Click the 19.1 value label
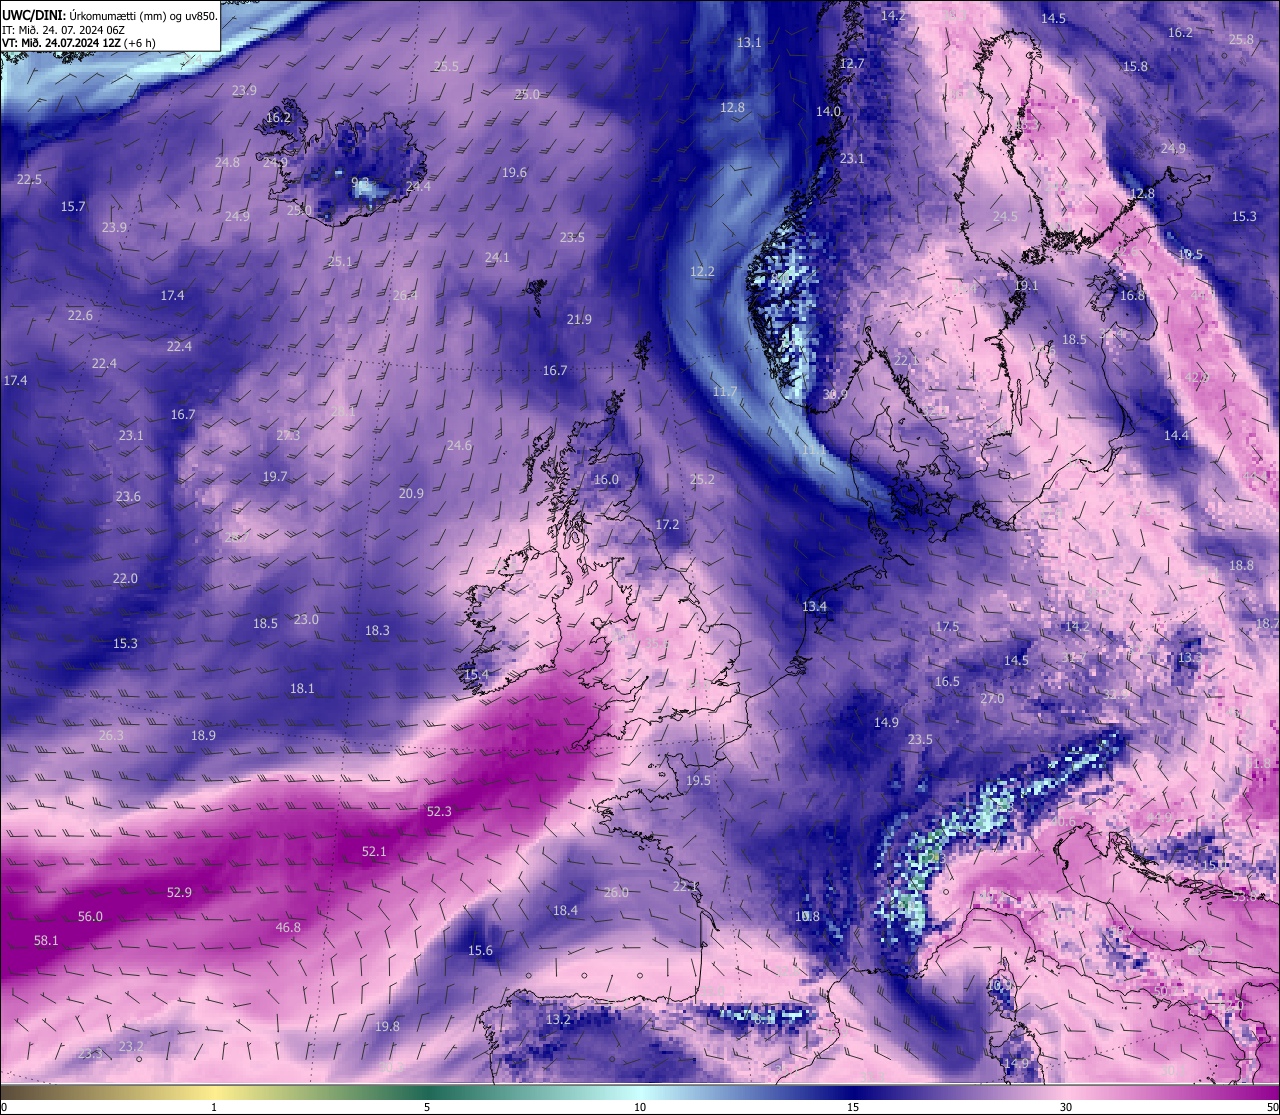This screenshot has height=1115, width=1280. (1026, 286)
